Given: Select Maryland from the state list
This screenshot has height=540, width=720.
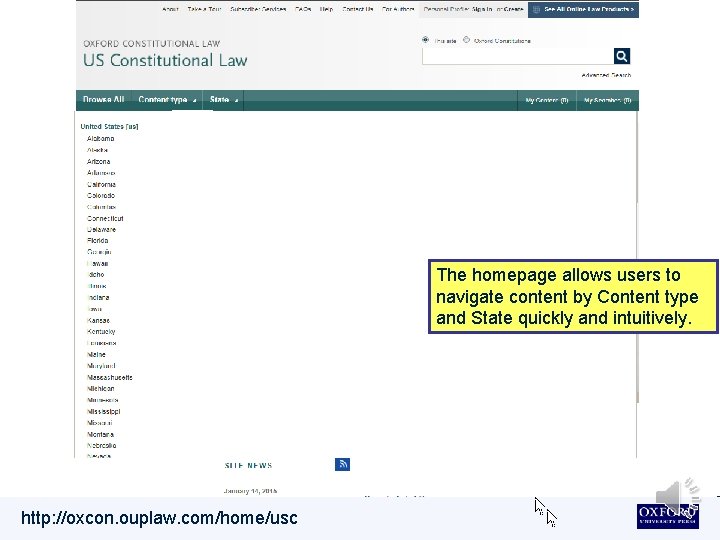Looking at the screenshot, I should pyautogui.click(x=101, y=366).
